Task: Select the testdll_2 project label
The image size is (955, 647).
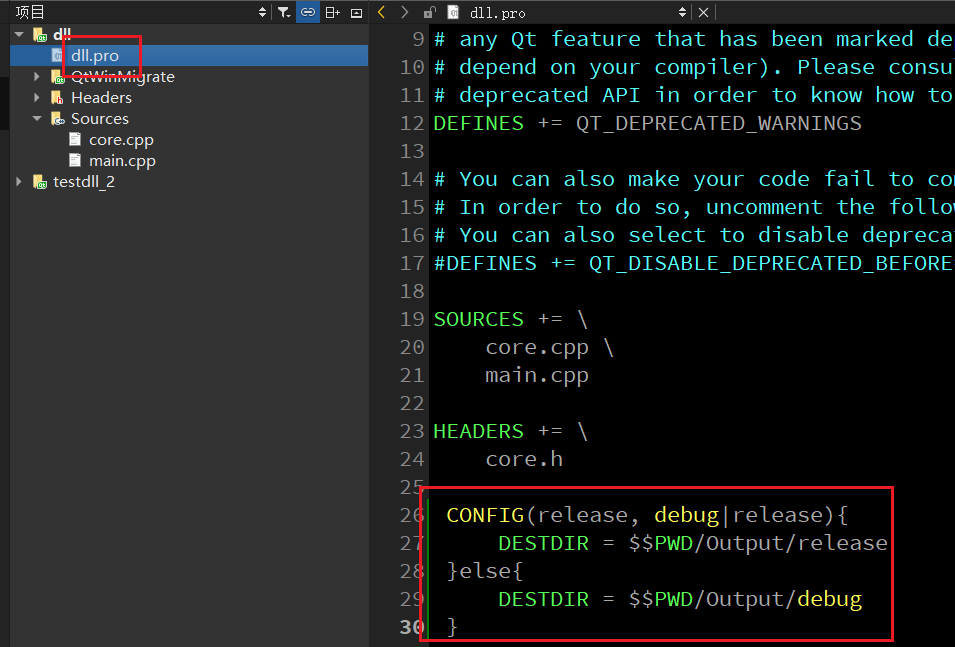Action: [84, 182]
